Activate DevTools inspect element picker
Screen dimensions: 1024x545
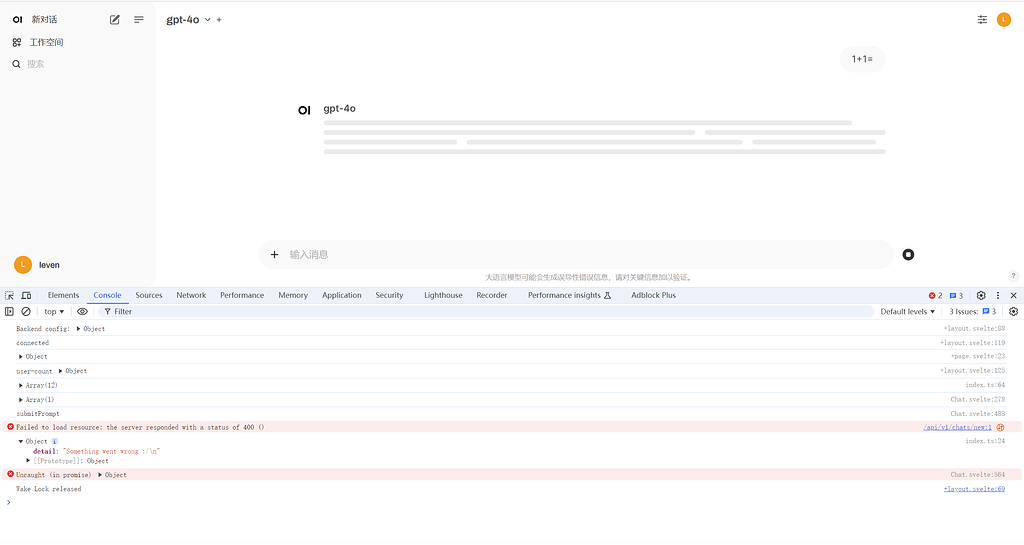pos(9,296)
